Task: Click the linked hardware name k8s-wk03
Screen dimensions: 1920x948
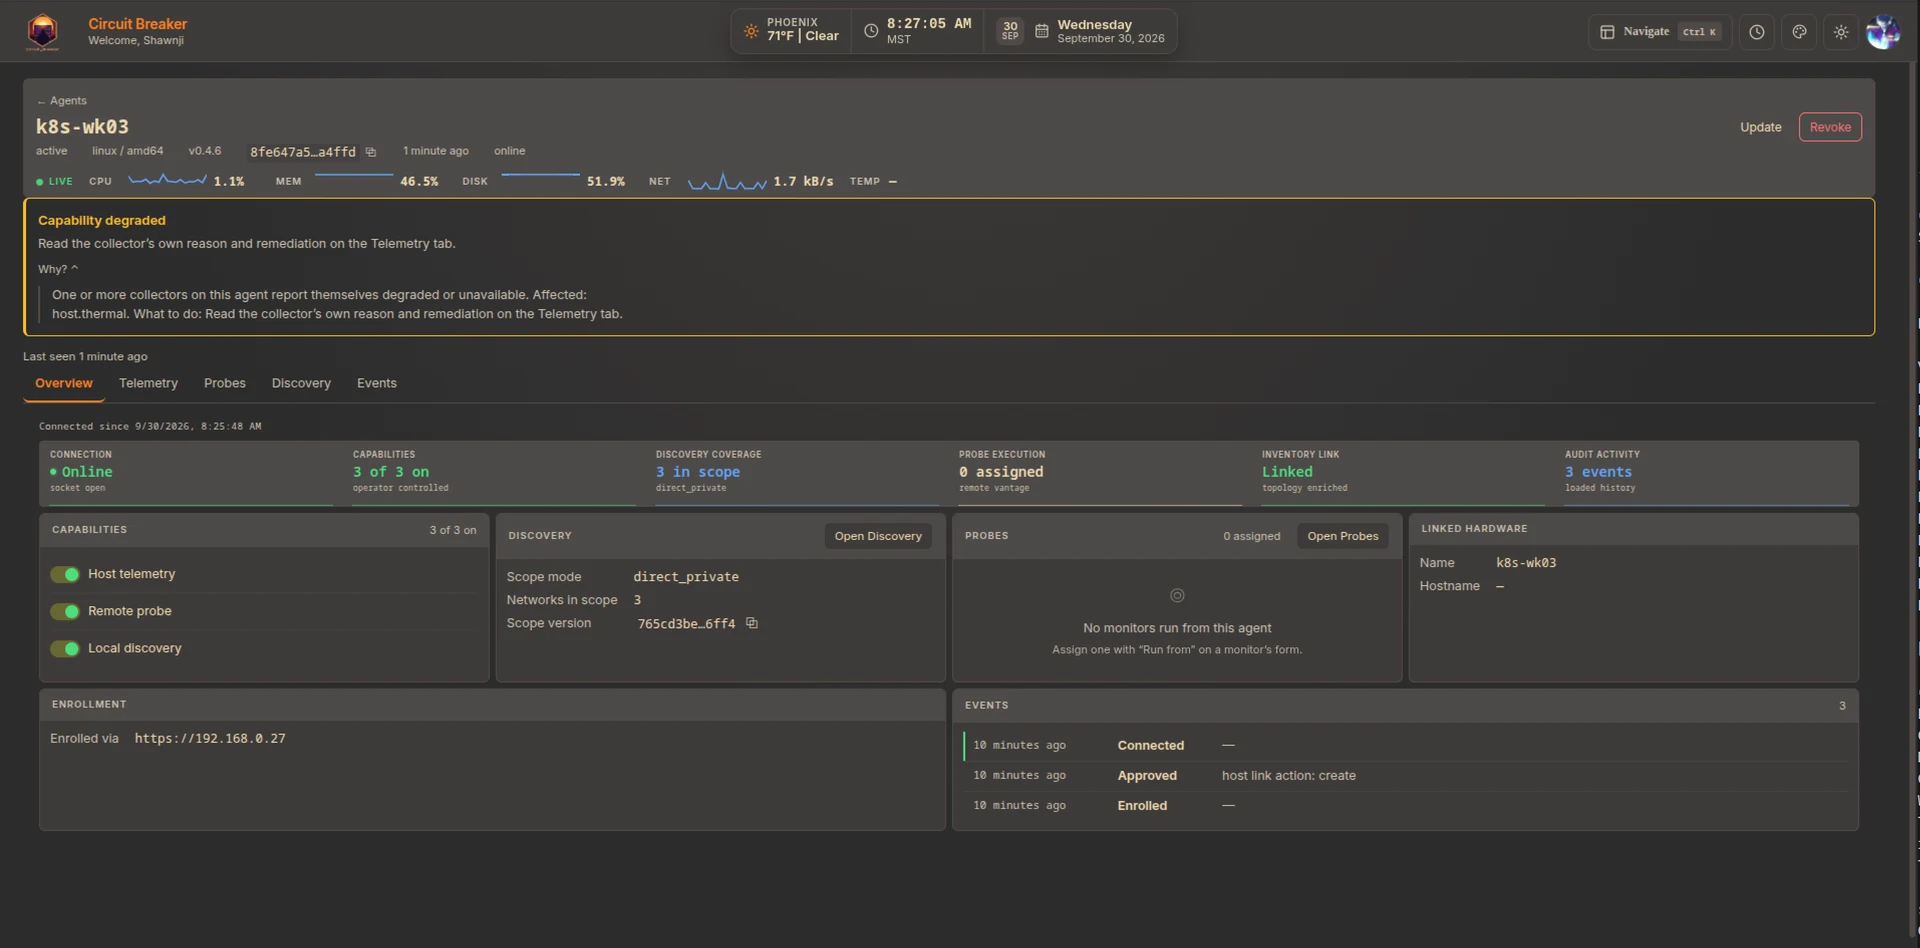Action: pyautogui.click(x=1526, y=563)
